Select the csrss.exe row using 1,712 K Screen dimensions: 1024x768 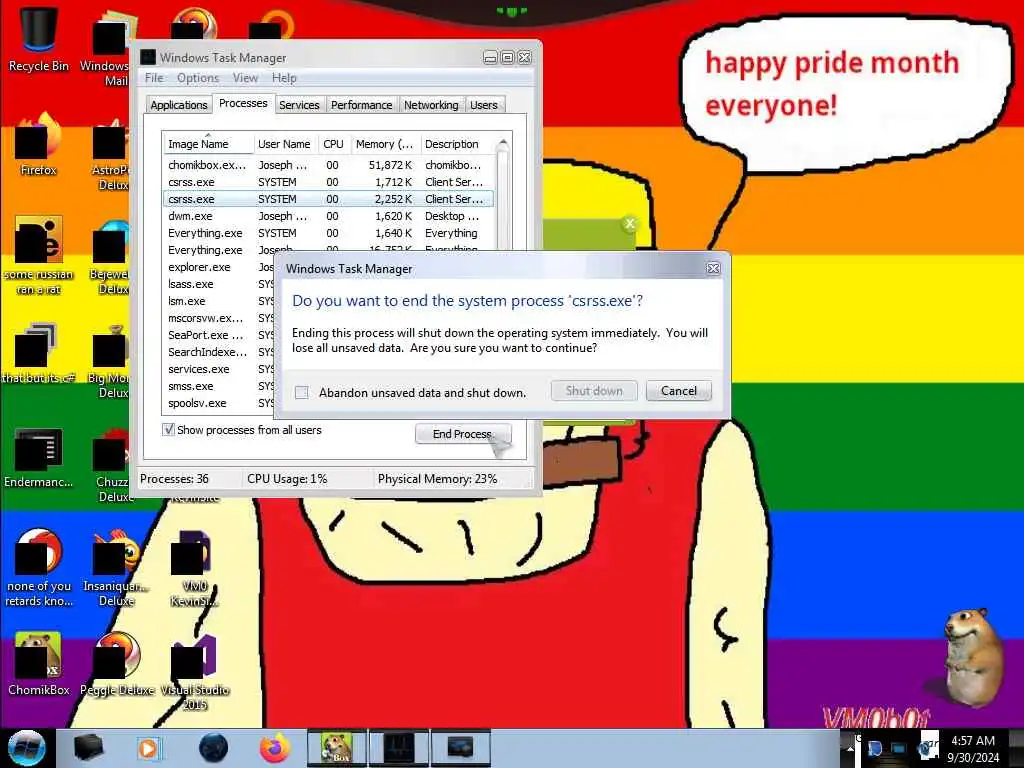pos(328,182)
